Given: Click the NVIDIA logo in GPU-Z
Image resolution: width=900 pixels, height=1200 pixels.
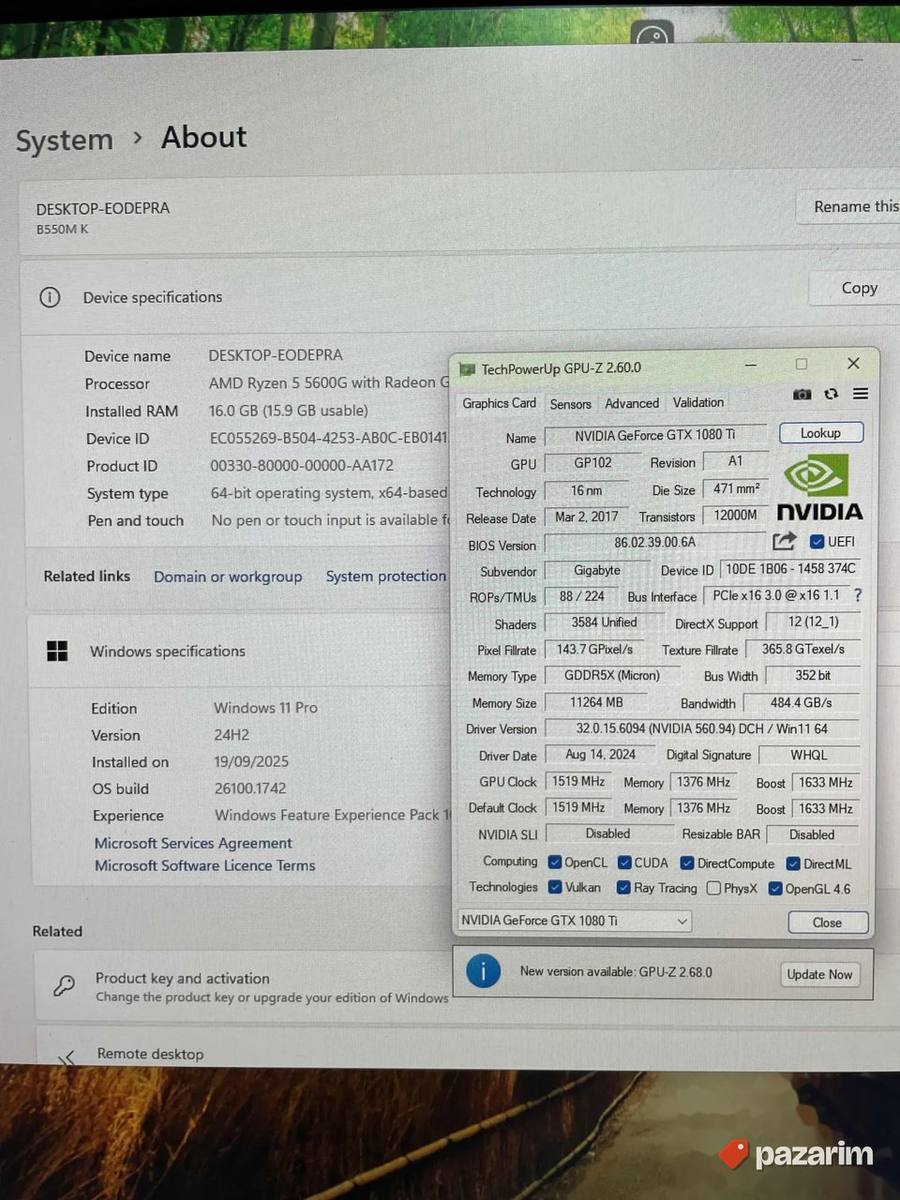Looking at the screenshot, I should (819, 487).
